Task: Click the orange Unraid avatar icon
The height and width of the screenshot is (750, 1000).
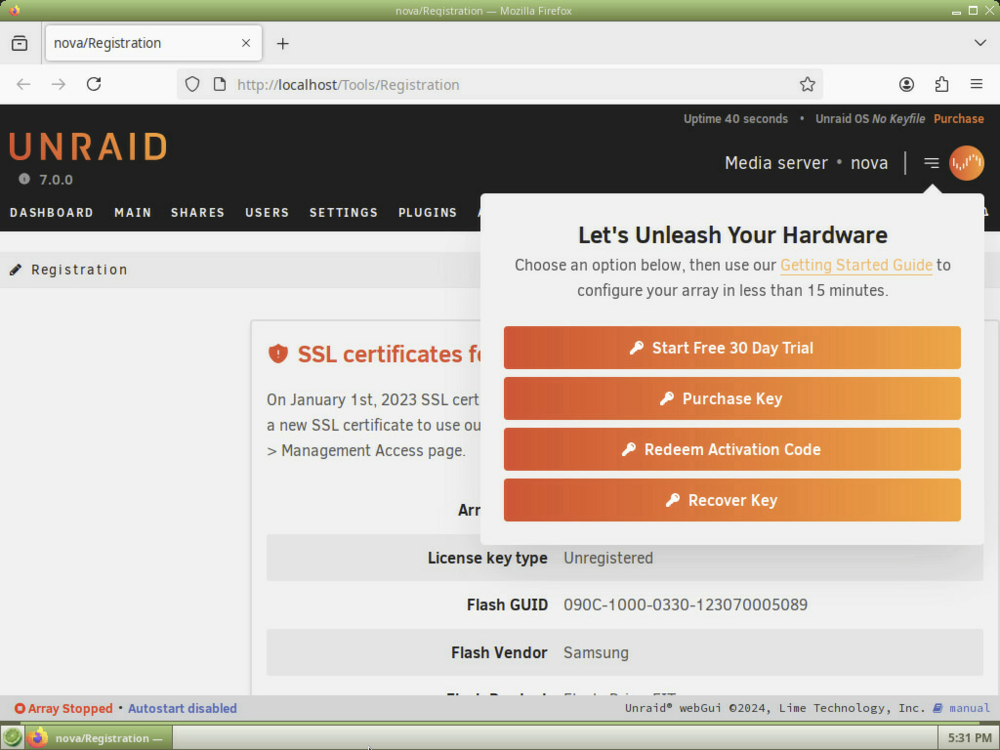Action: point(966,163)
